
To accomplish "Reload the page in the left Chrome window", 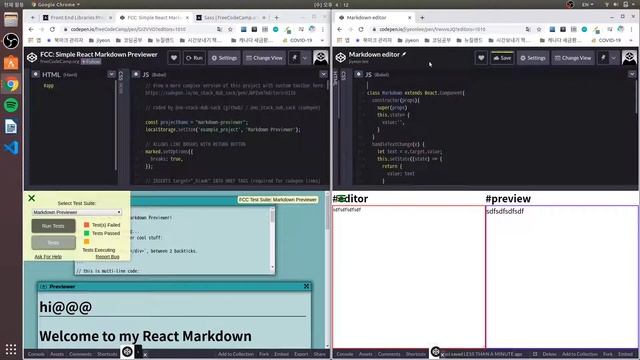I will [52, 29].
